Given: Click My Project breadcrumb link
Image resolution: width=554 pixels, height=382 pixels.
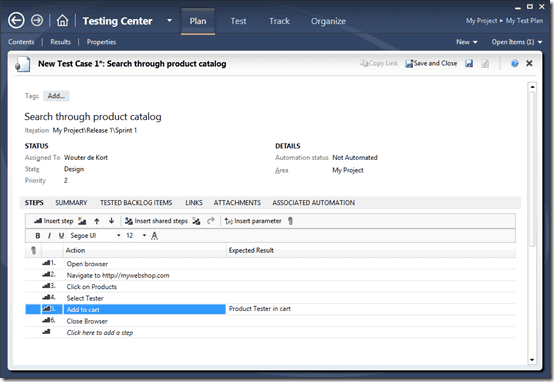Looking at the screenshot, I should click(481, 21).
